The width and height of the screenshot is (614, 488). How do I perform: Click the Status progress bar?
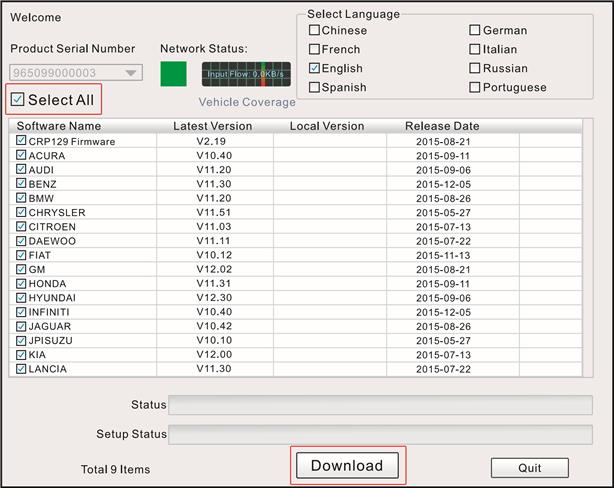click(x=380, y=405)
